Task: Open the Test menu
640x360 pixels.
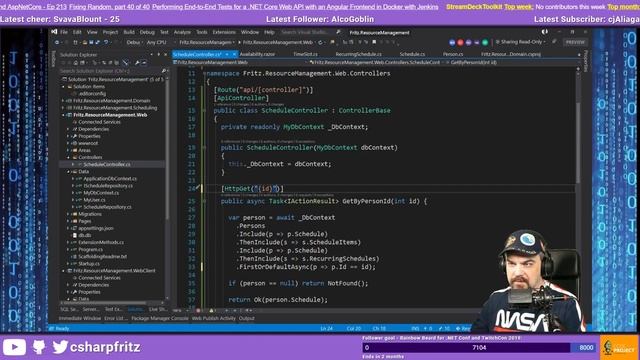Action: 164,32
